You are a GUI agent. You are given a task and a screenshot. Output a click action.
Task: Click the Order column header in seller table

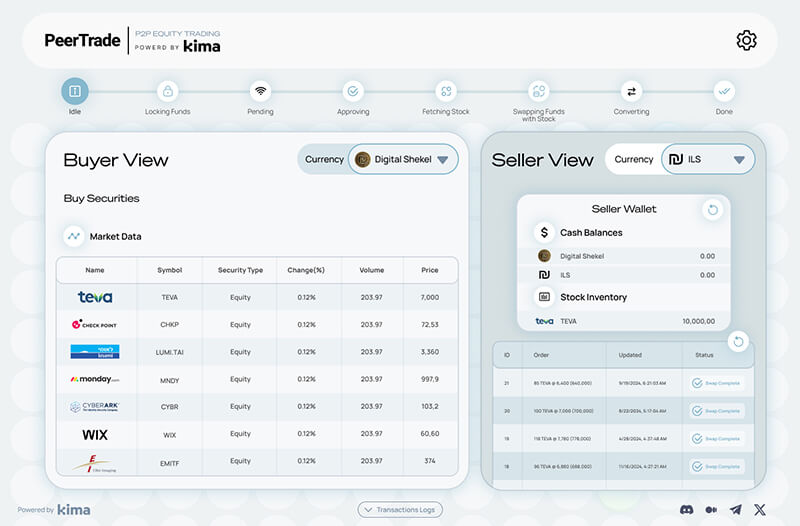541,355
